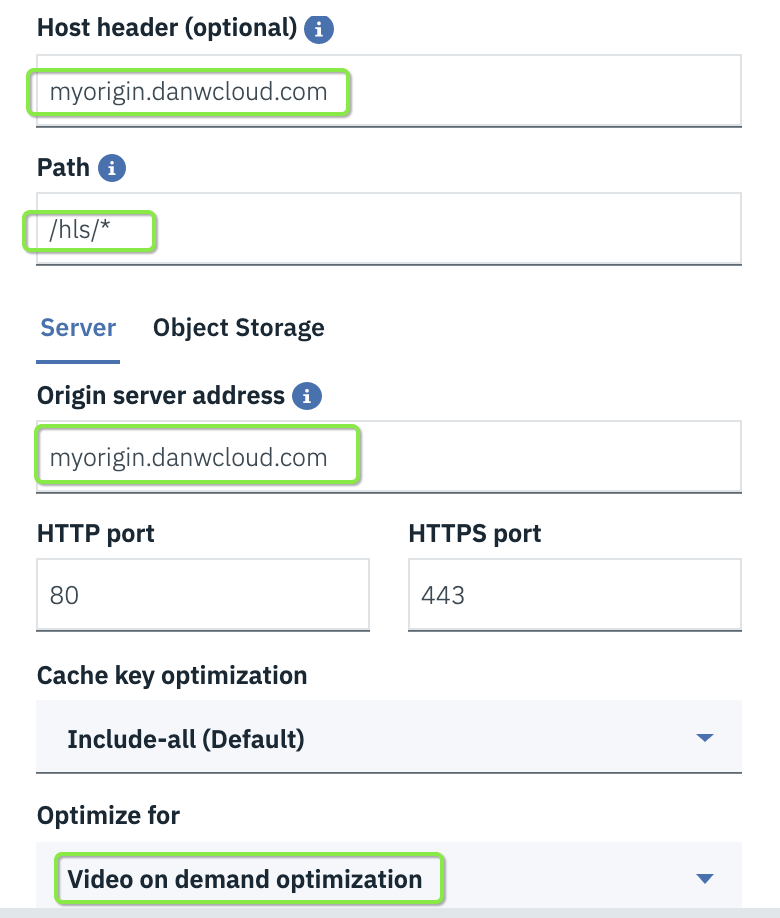This screenshot has width=780, height=918.
Task: Click the Host header info icon
Action: 318,28
